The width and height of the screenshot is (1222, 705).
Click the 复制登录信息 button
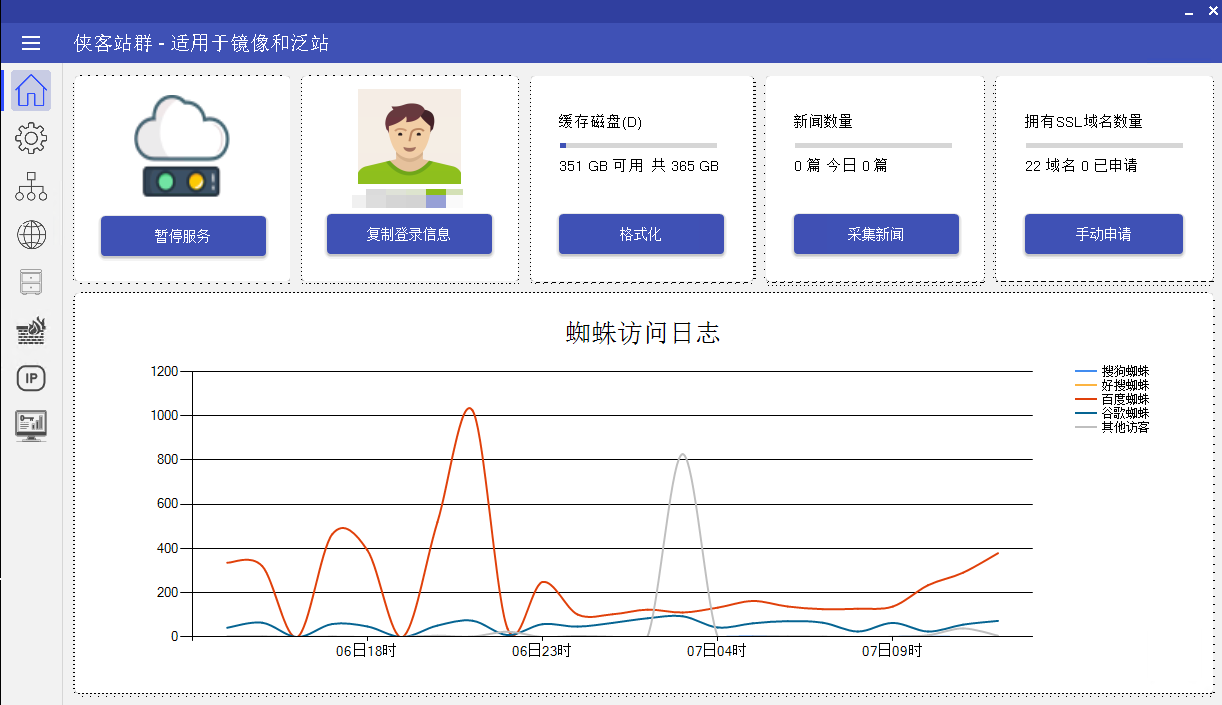click(x=409, y=234)
